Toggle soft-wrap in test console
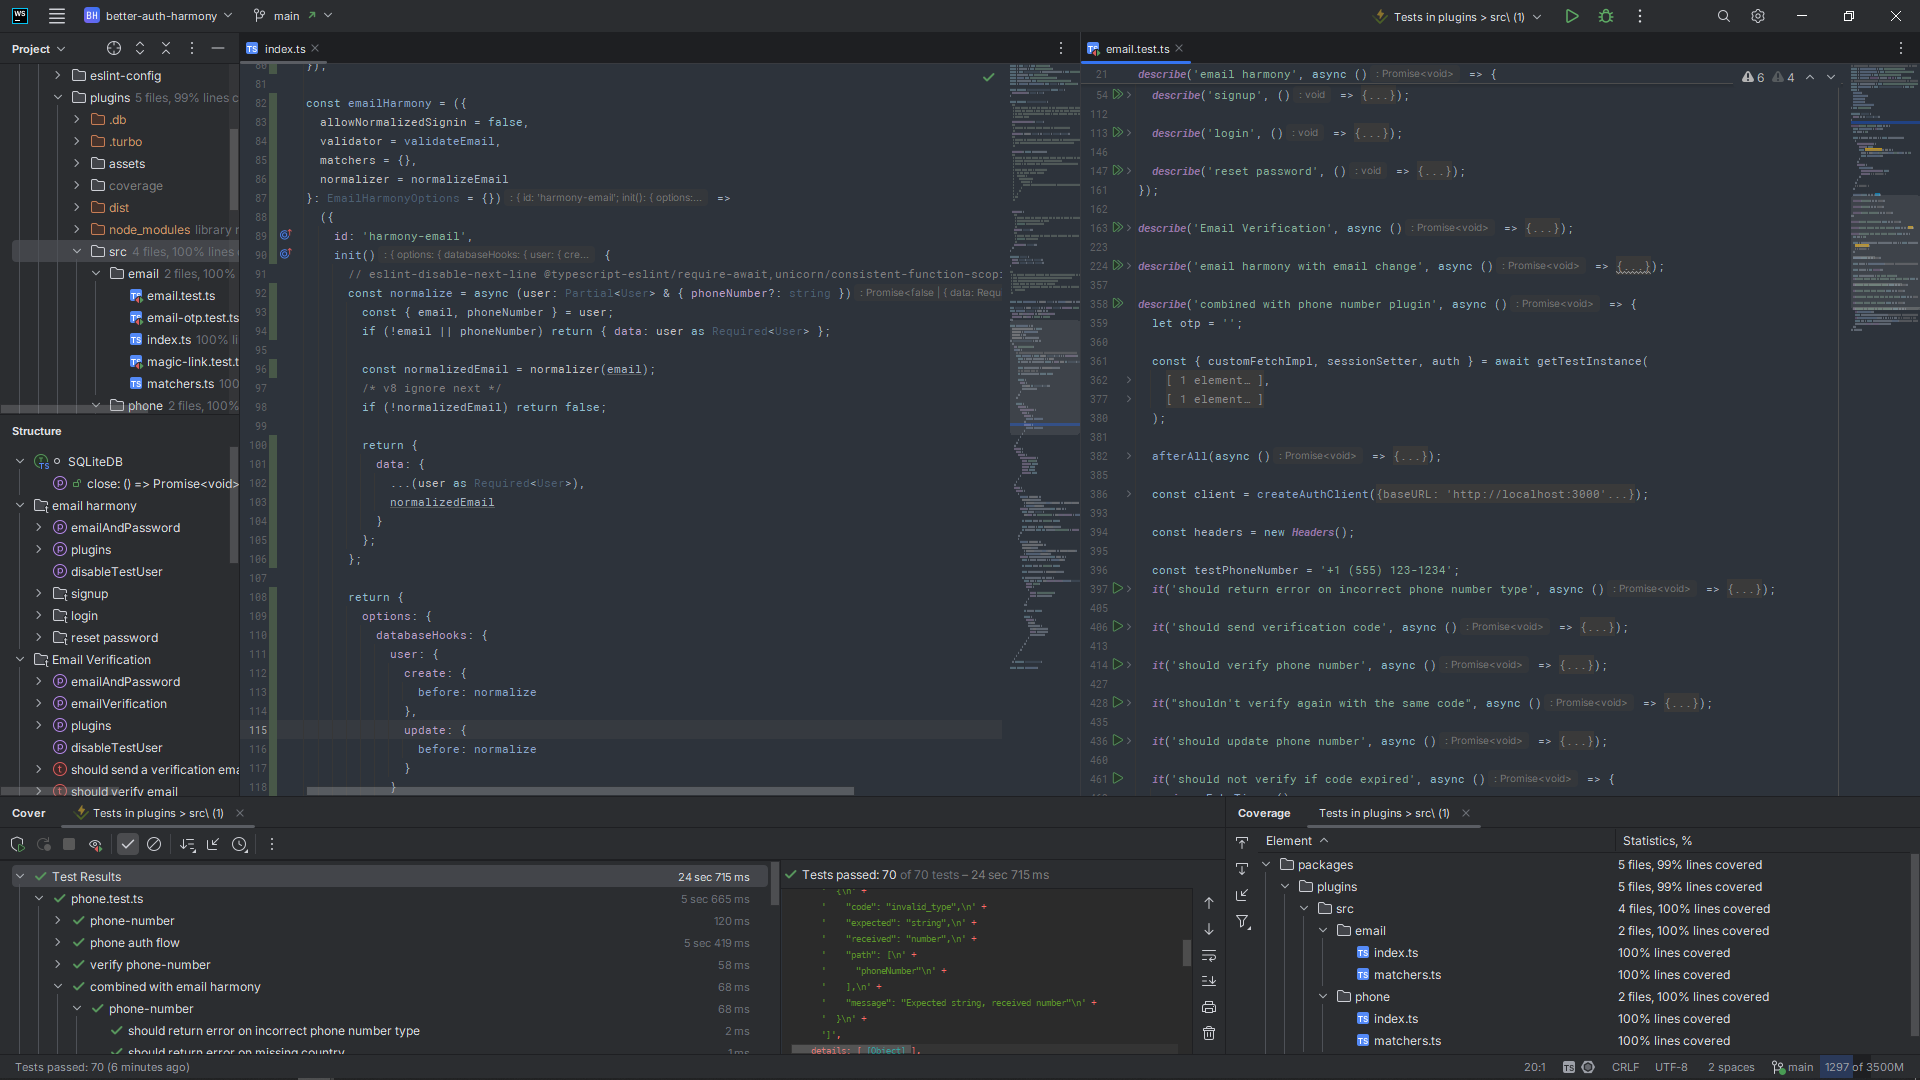 click(1208, 955)
